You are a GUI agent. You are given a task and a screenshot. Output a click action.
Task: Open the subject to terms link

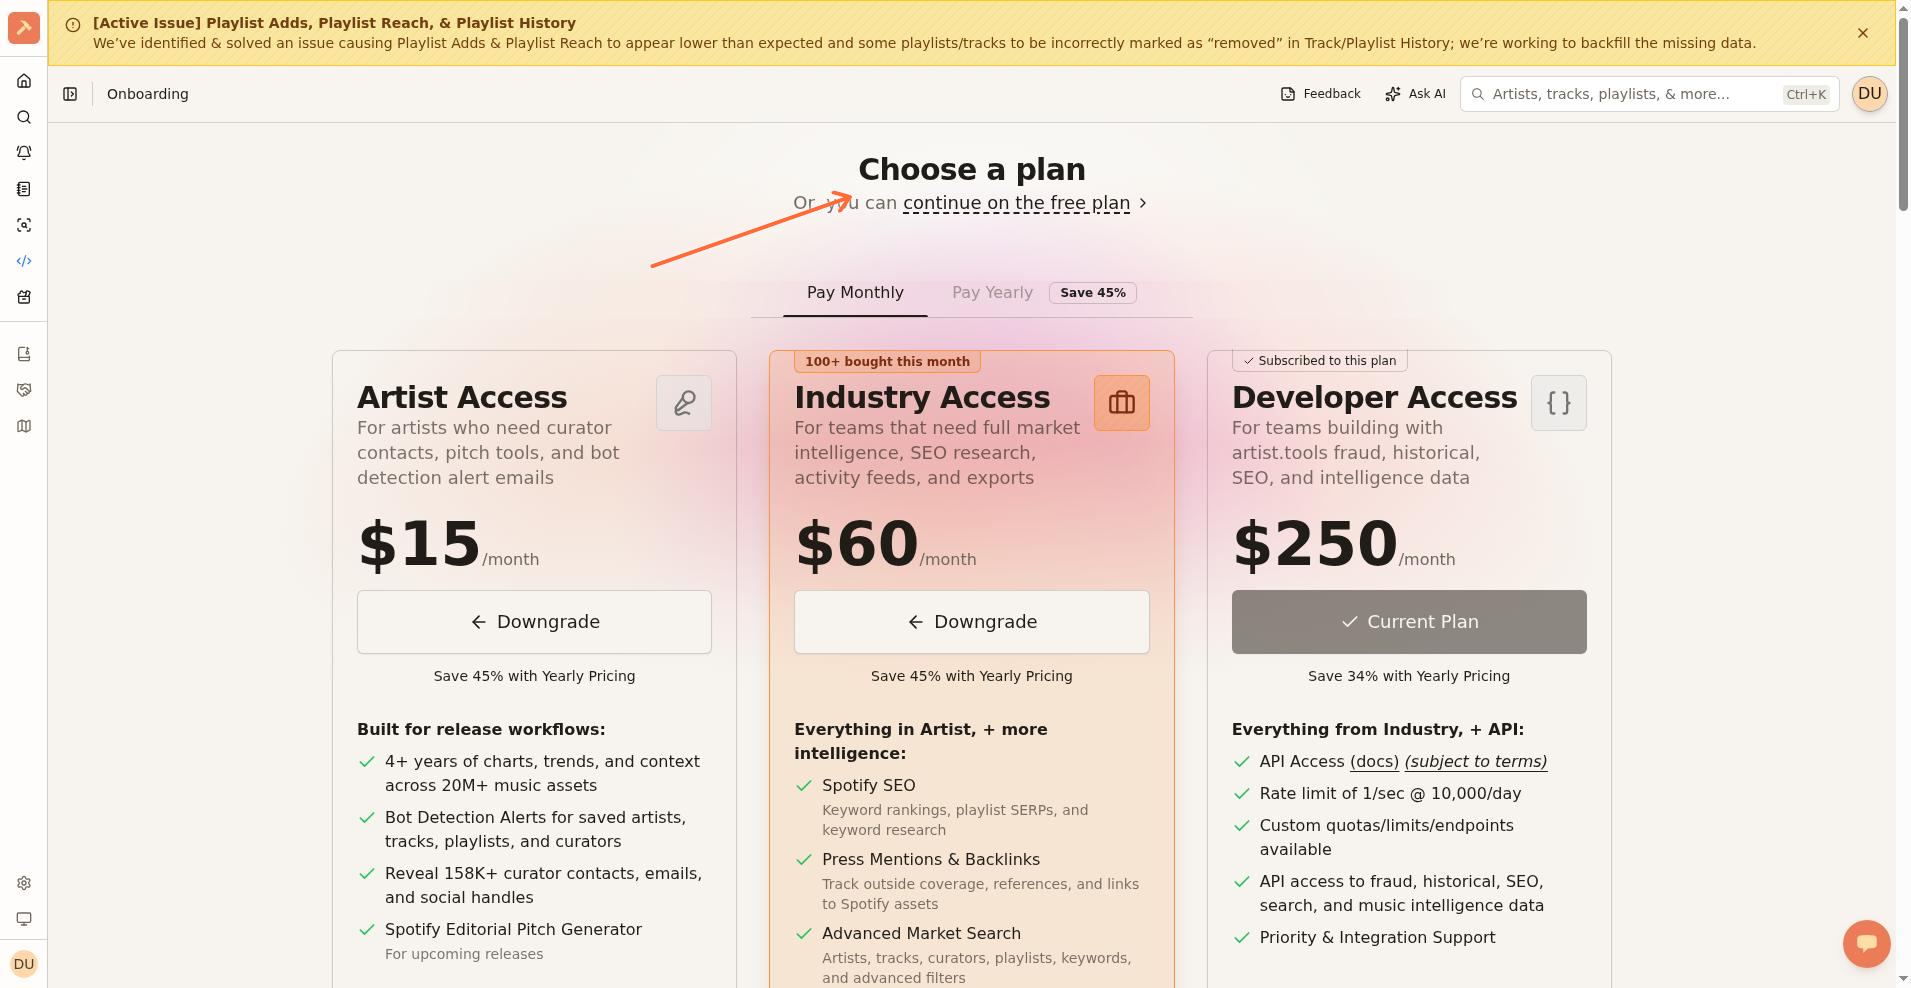(1476, 762)
